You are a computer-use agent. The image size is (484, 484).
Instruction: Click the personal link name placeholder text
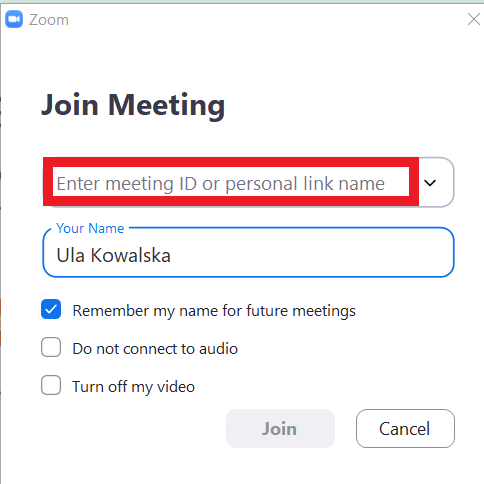click(305, 184)
